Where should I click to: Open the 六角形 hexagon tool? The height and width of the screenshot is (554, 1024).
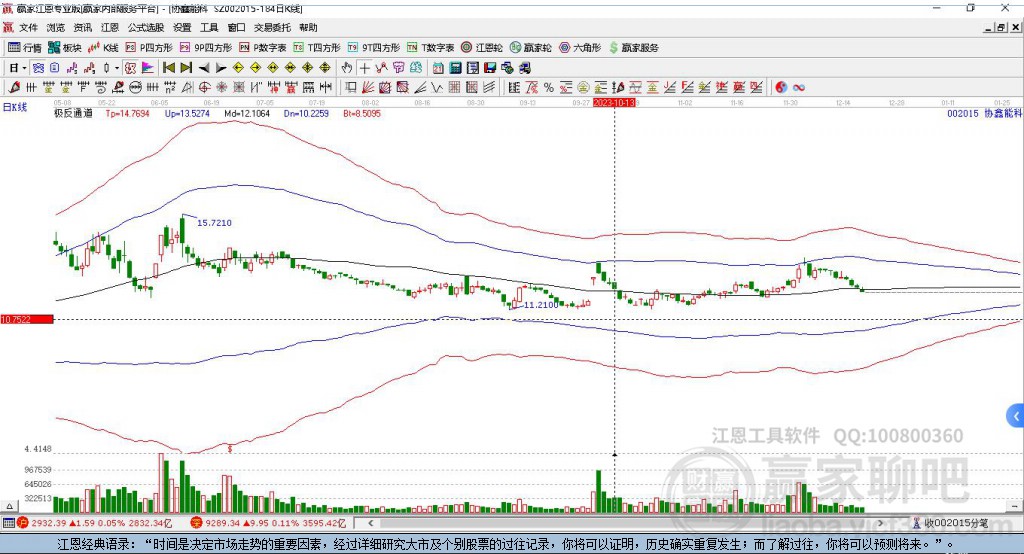click(x=580, y=48)
